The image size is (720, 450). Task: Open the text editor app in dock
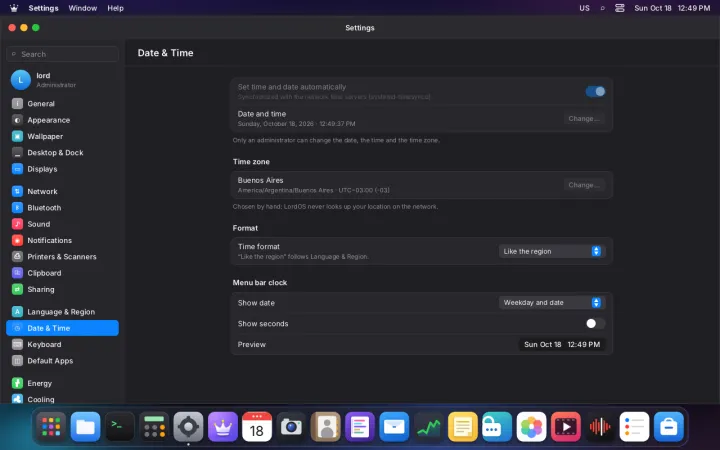tap(360, 427)
